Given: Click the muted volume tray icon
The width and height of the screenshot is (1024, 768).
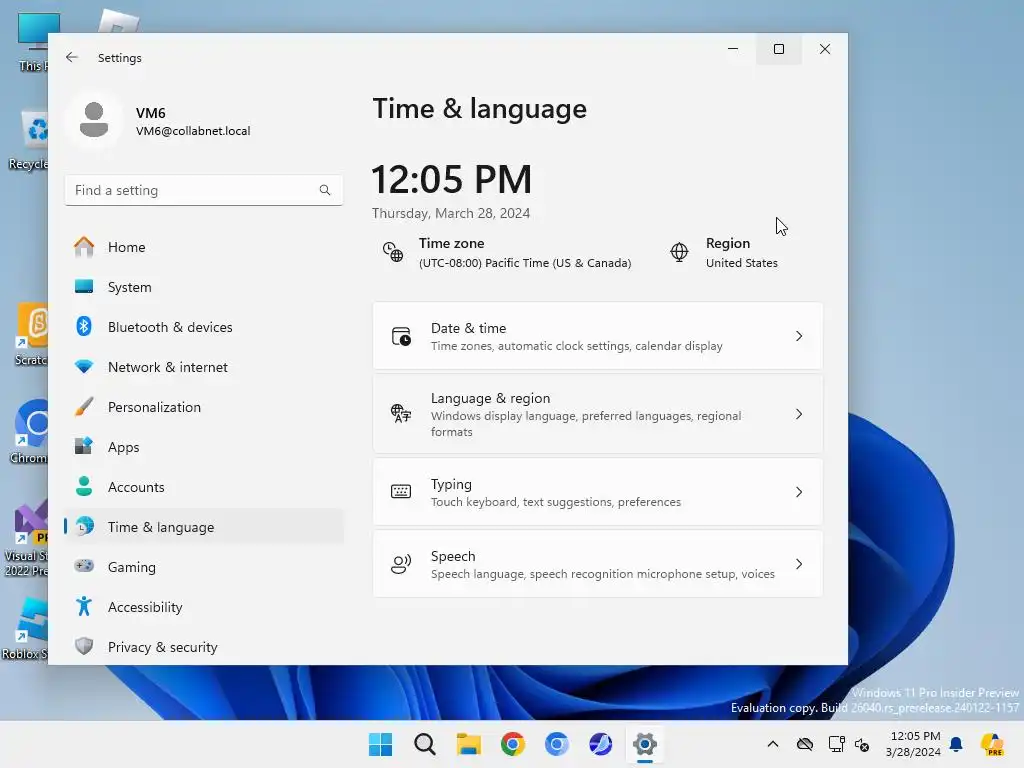Looking at the screenshot, I should click(862, 744).
